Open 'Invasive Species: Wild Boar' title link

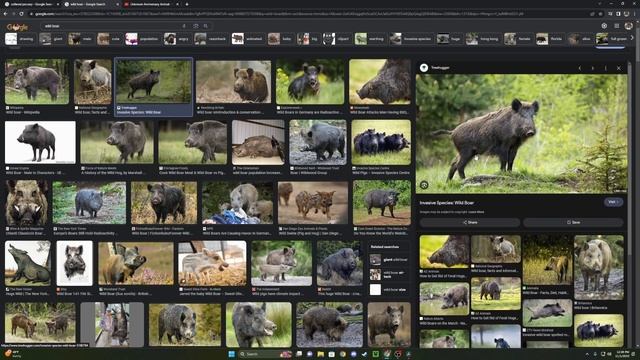447,202
